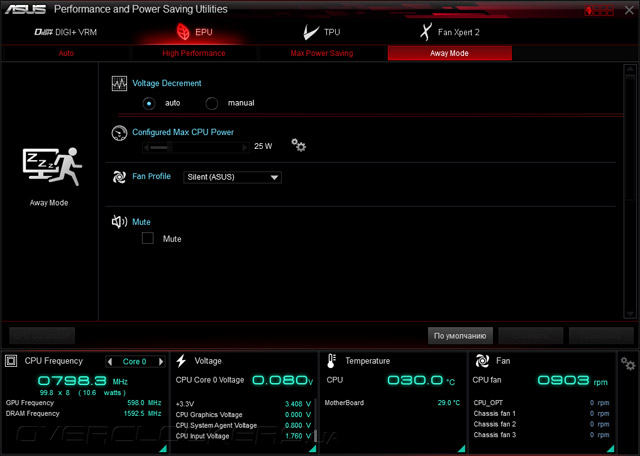
Task: Open the TPU section
Action: coord(322,32)
